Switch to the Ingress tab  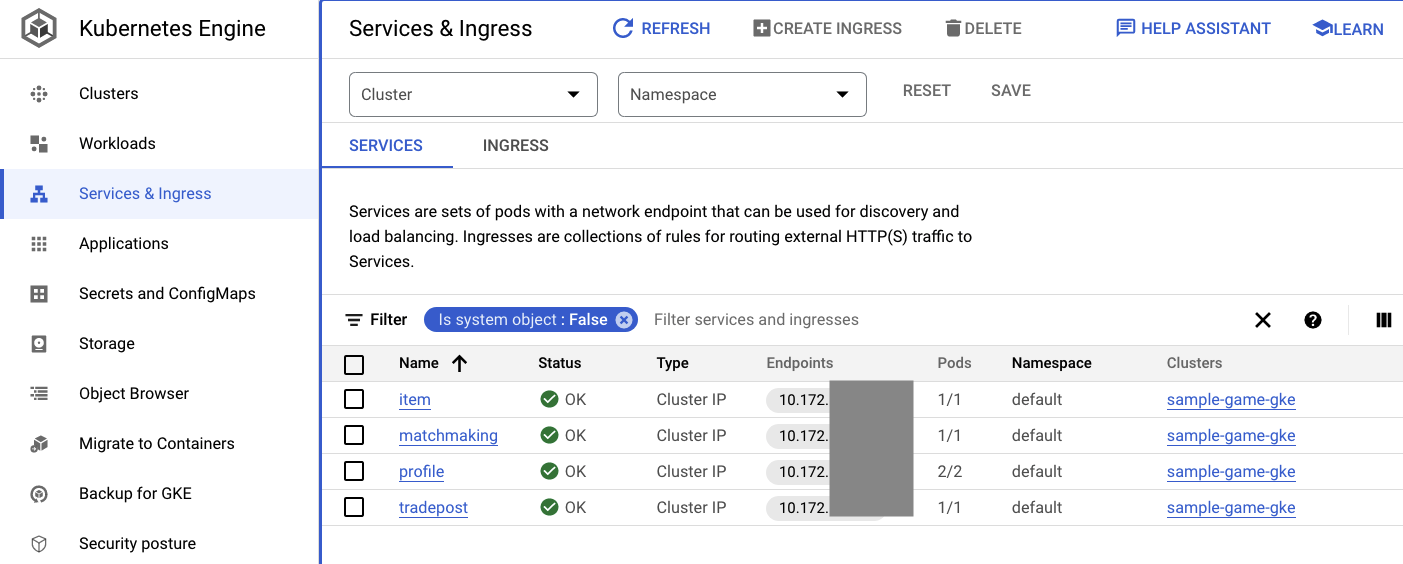(x=515, y=146)
